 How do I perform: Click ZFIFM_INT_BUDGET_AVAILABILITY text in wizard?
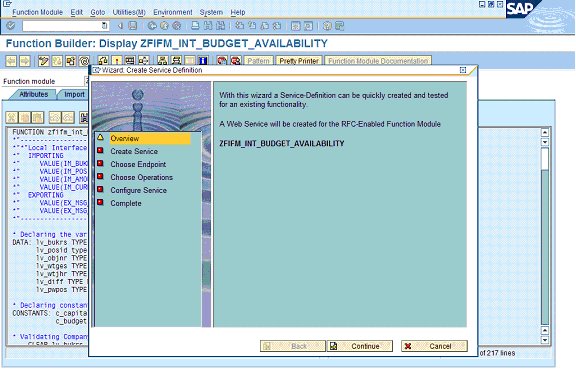click(x=282, y=143)
